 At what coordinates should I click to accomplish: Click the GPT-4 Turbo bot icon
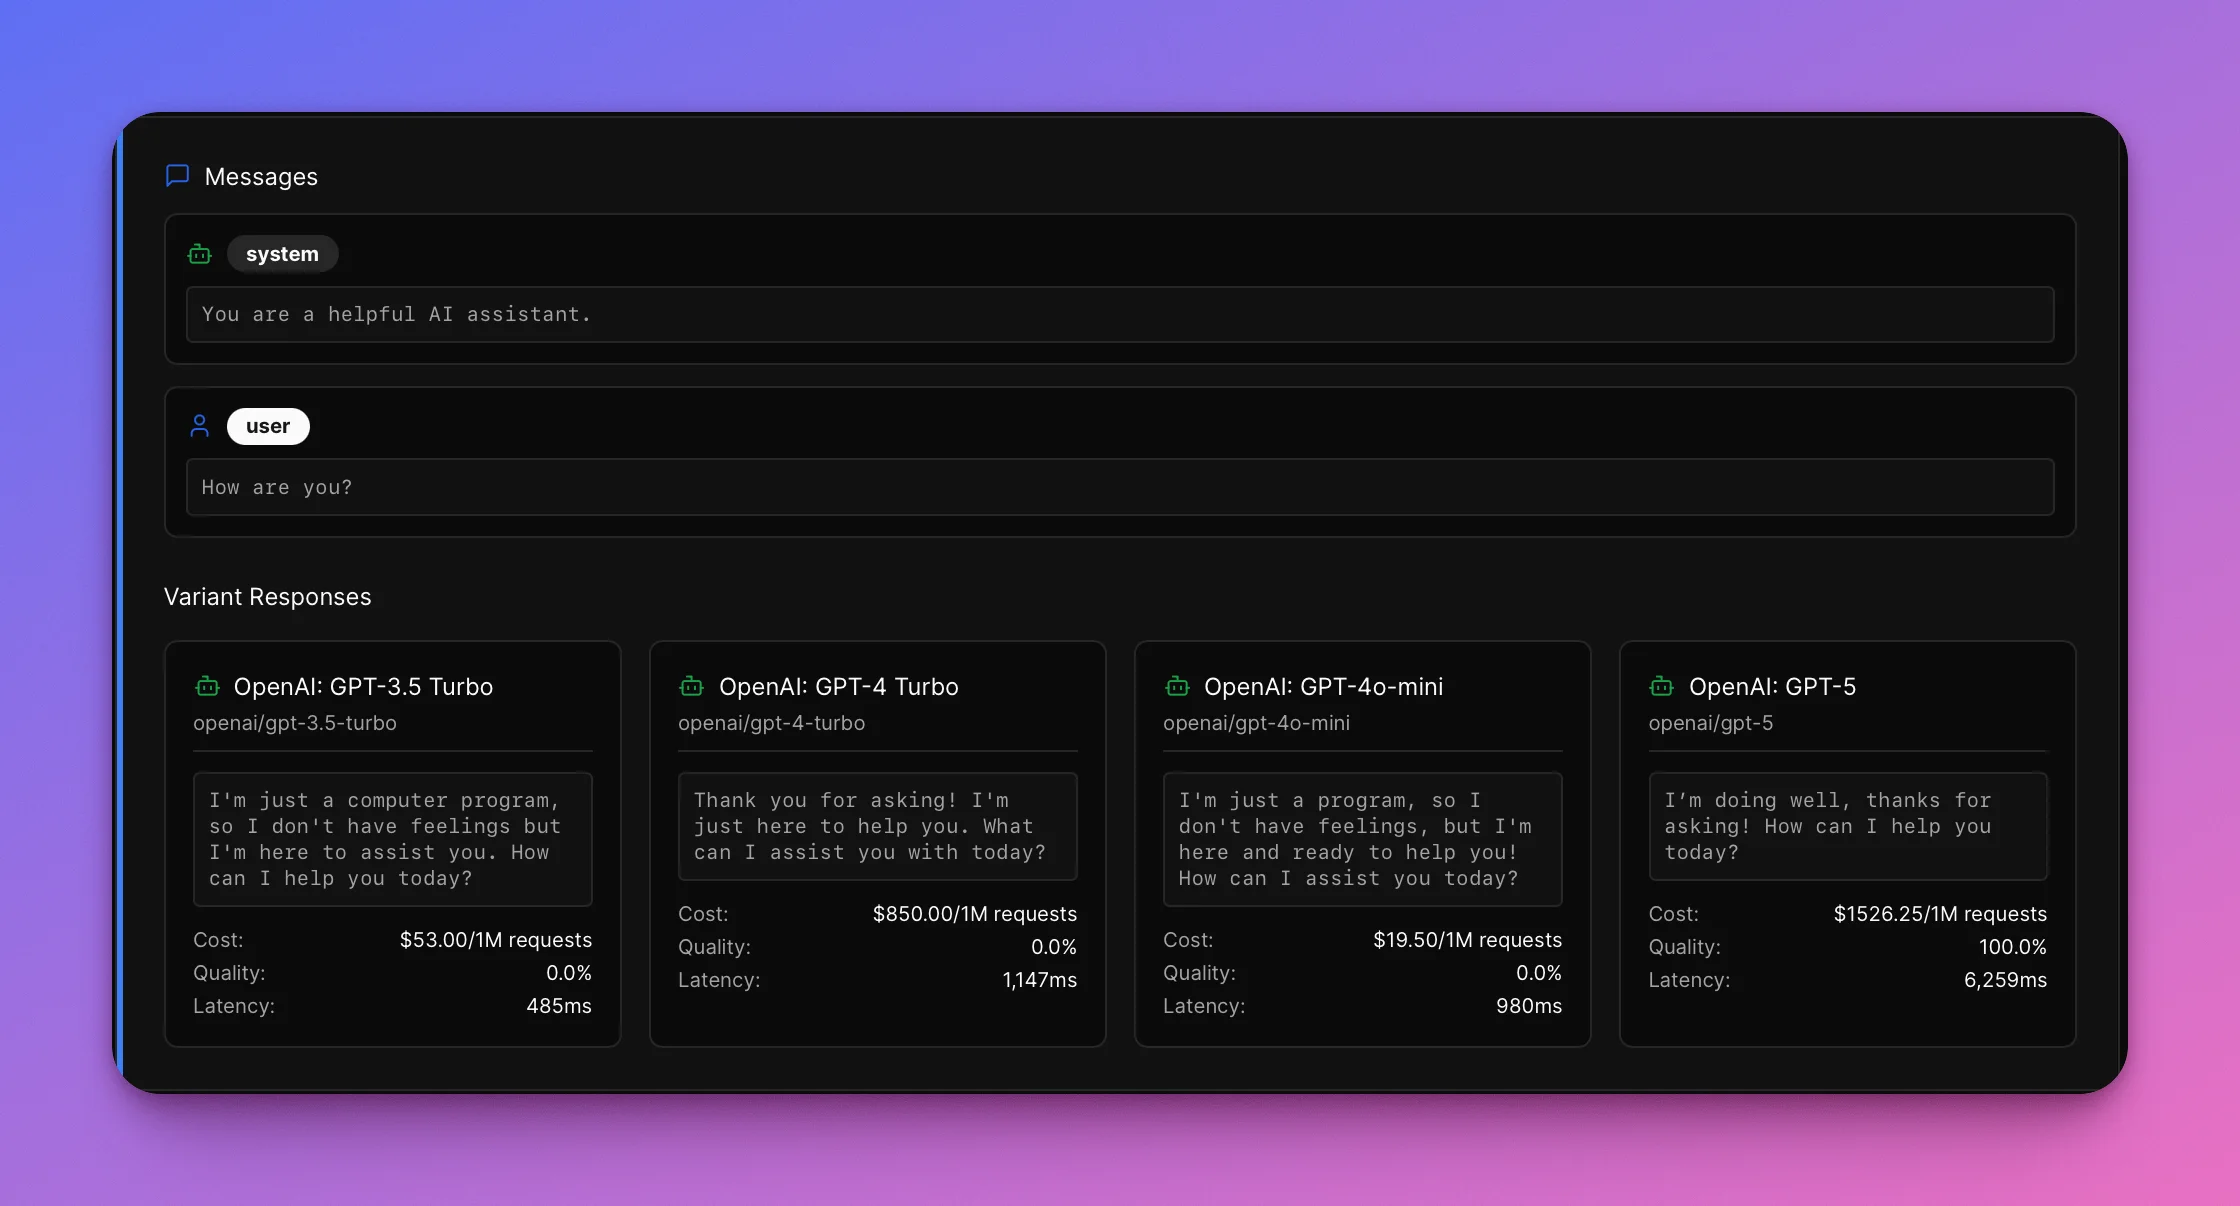coord(692,686)
